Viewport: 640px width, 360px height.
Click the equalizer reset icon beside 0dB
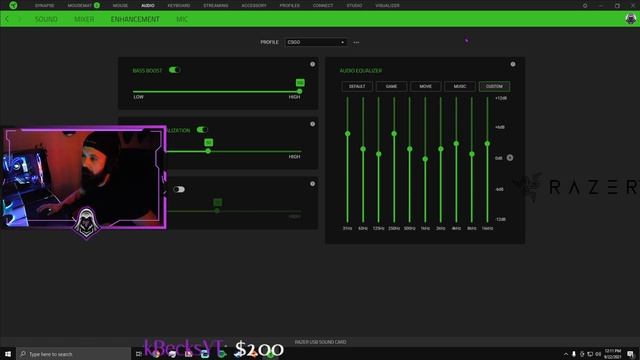[510, 158]
